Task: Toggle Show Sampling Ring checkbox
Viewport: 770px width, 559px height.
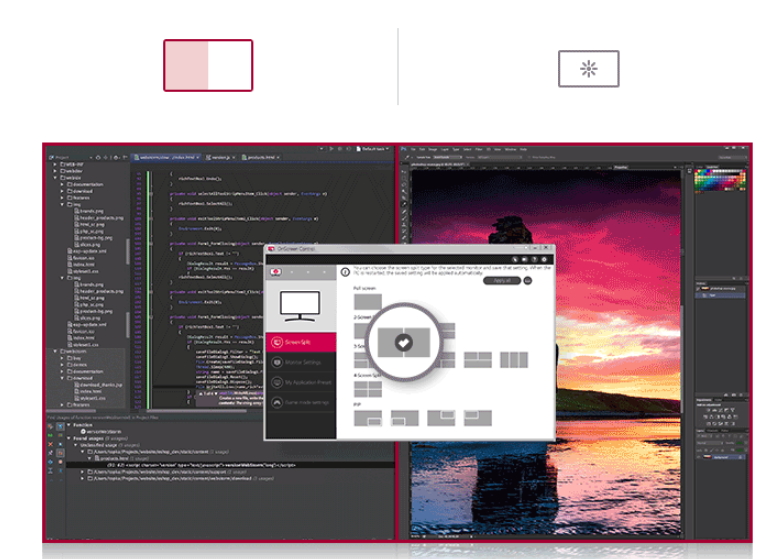Action: [x=530, y=157]
